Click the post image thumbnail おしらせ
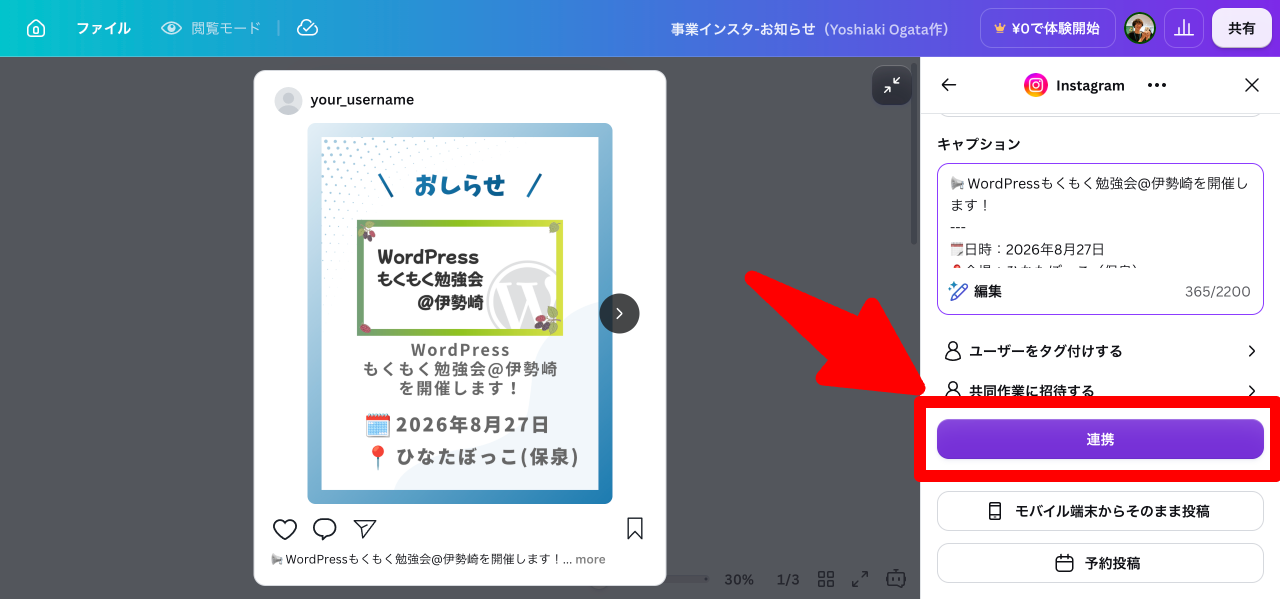 (x=460, y=313)
